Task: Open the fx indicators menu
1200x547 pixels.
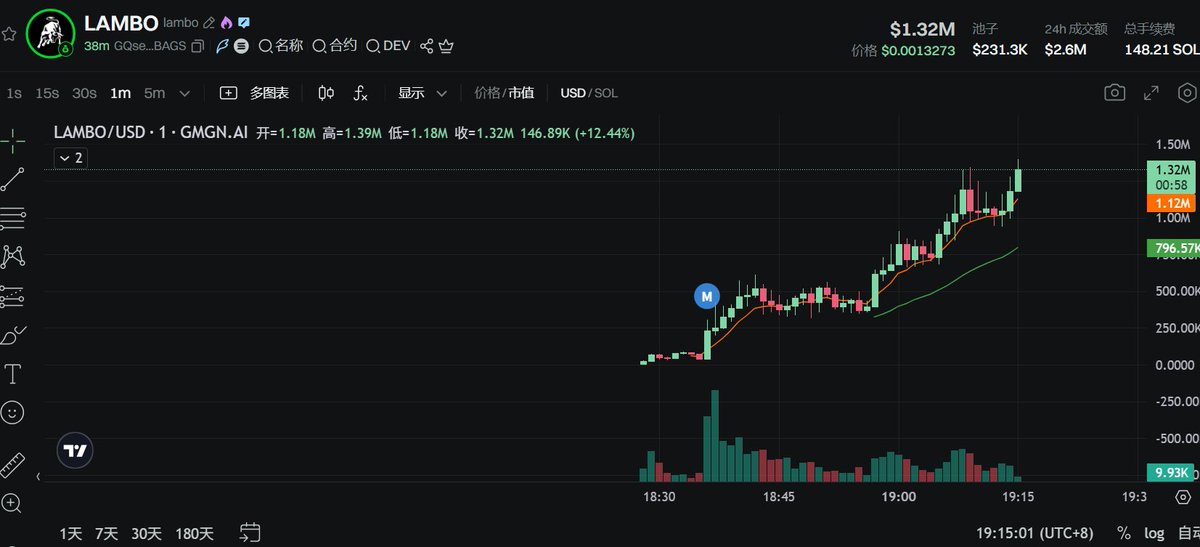Action: pos(361,93)
